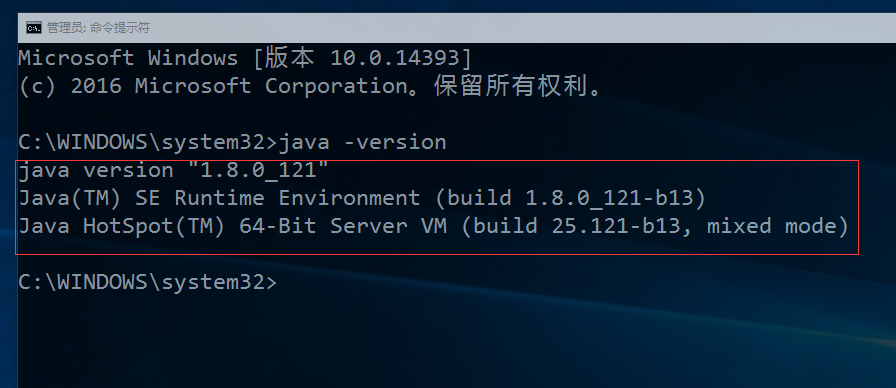Click the word Corporation in the copyright line
Image resolution: width=896 pixels, height=388 pixels.
[x=335, y=86]
